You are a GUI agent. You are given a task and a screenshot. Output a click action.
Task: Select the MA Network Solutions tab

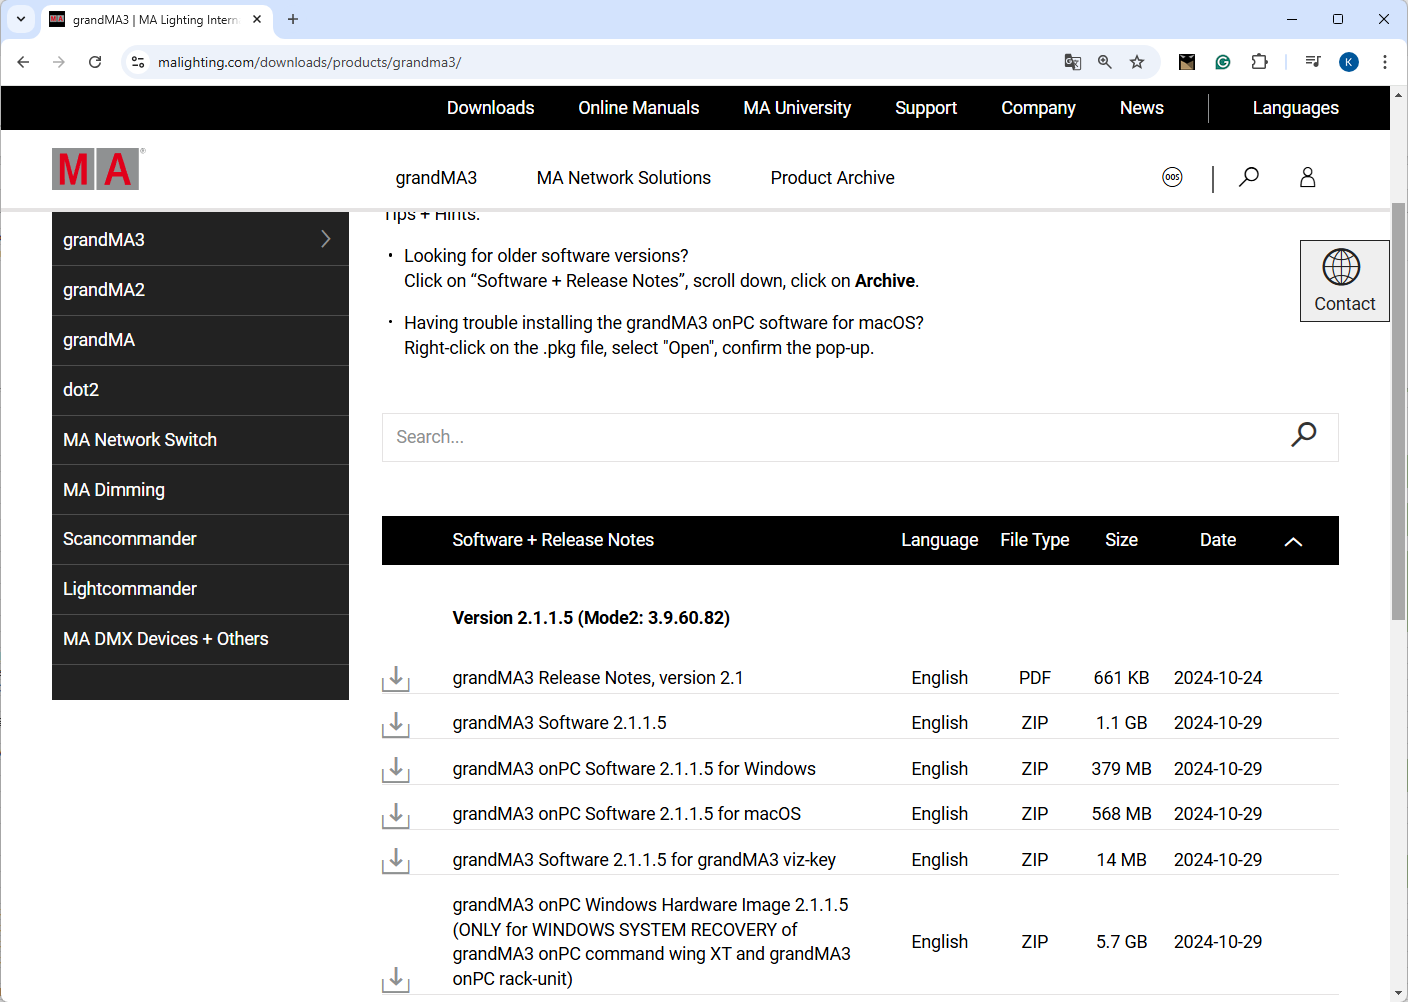pyautogui.click(x=623, y=178)
